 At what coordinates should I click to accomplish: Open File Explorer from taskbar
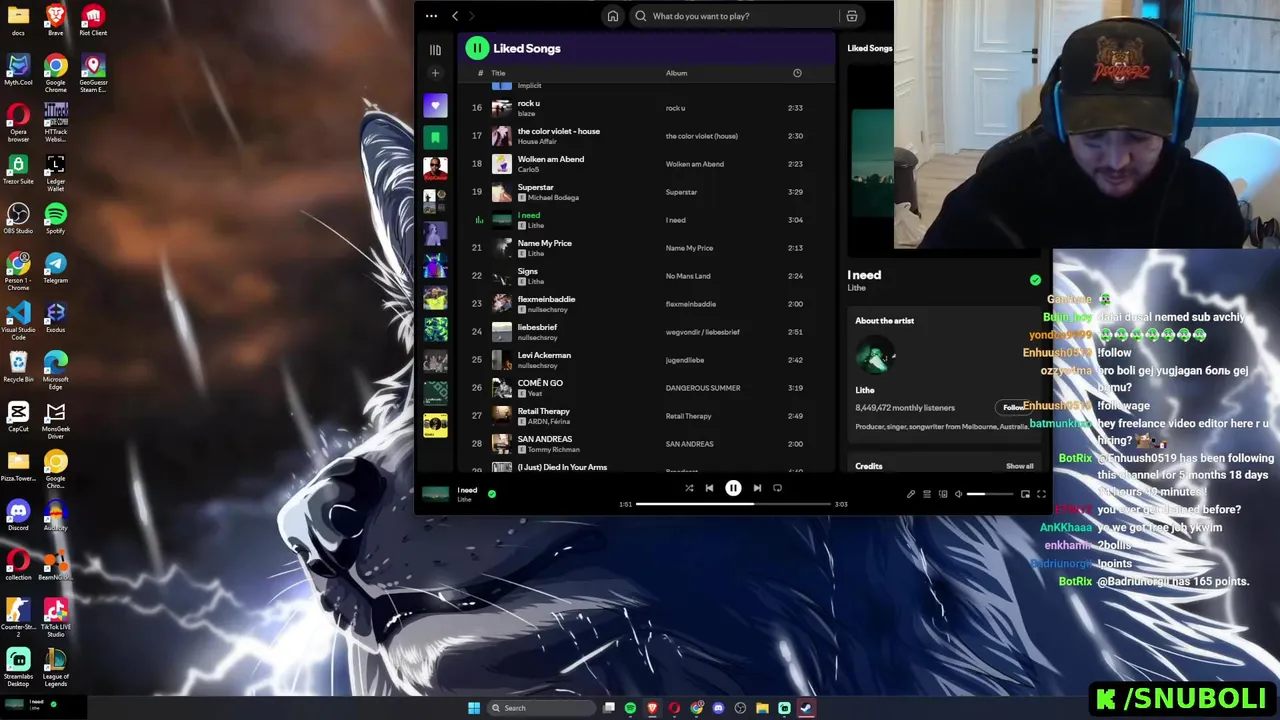pyautogui.click(x=762, y=708)
